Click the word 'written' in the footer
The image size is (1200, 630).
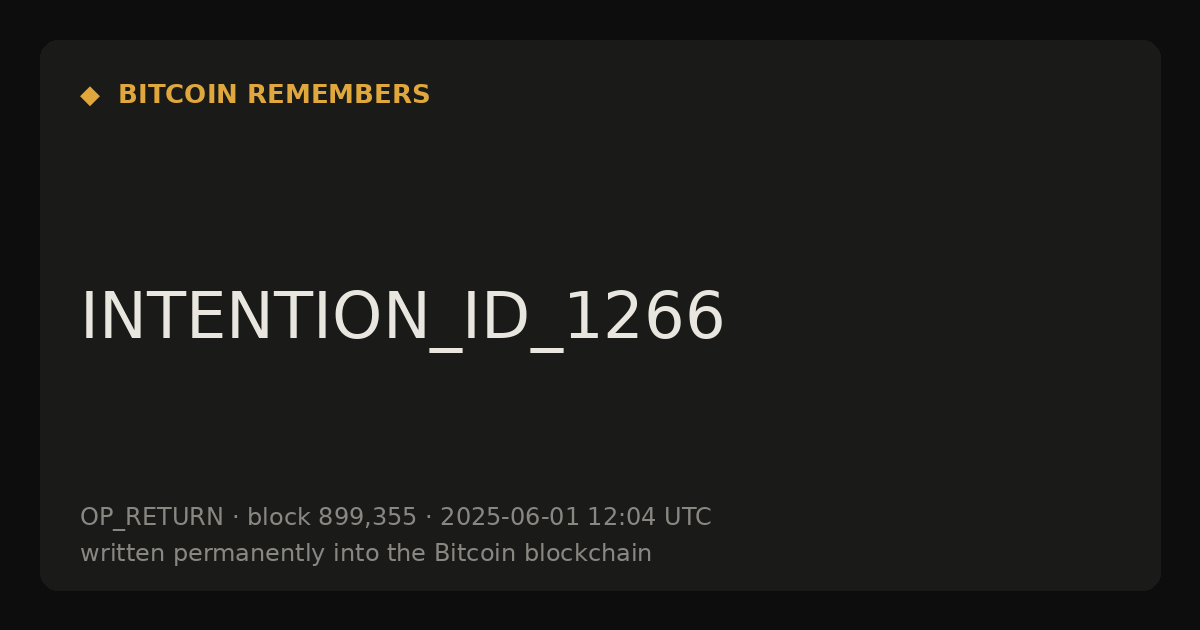[122, 553]
